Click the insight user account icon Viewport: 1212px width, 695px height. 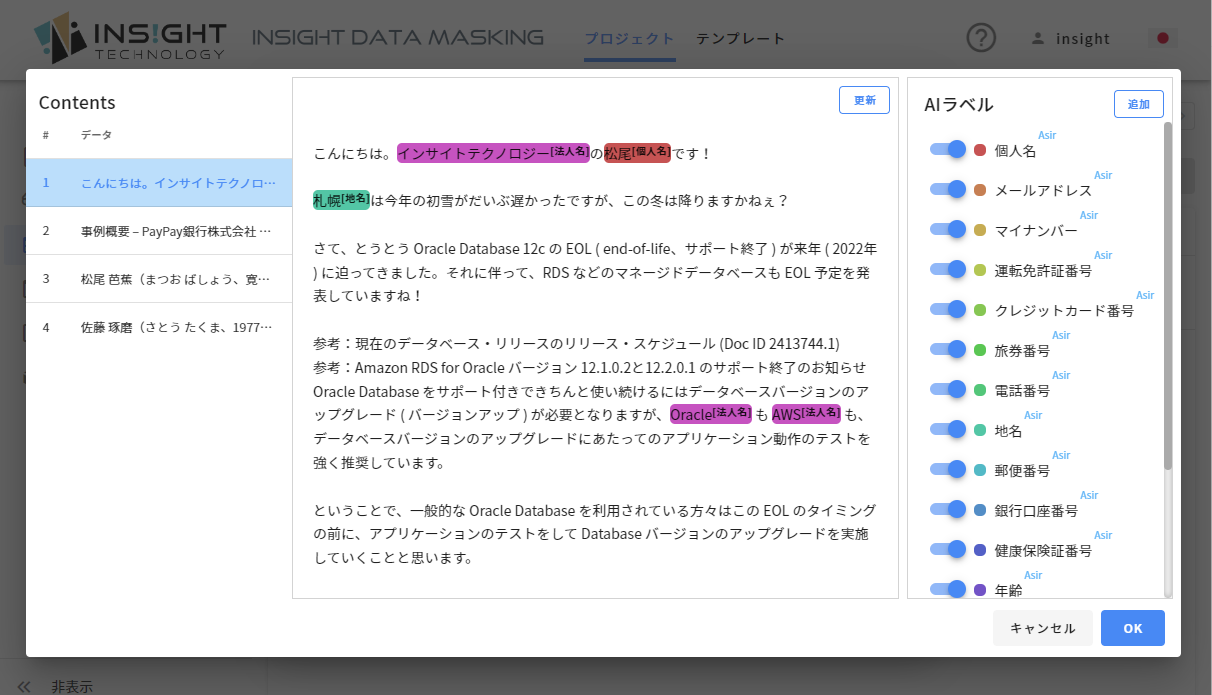pyautogui.click(x=1040, y=38)
